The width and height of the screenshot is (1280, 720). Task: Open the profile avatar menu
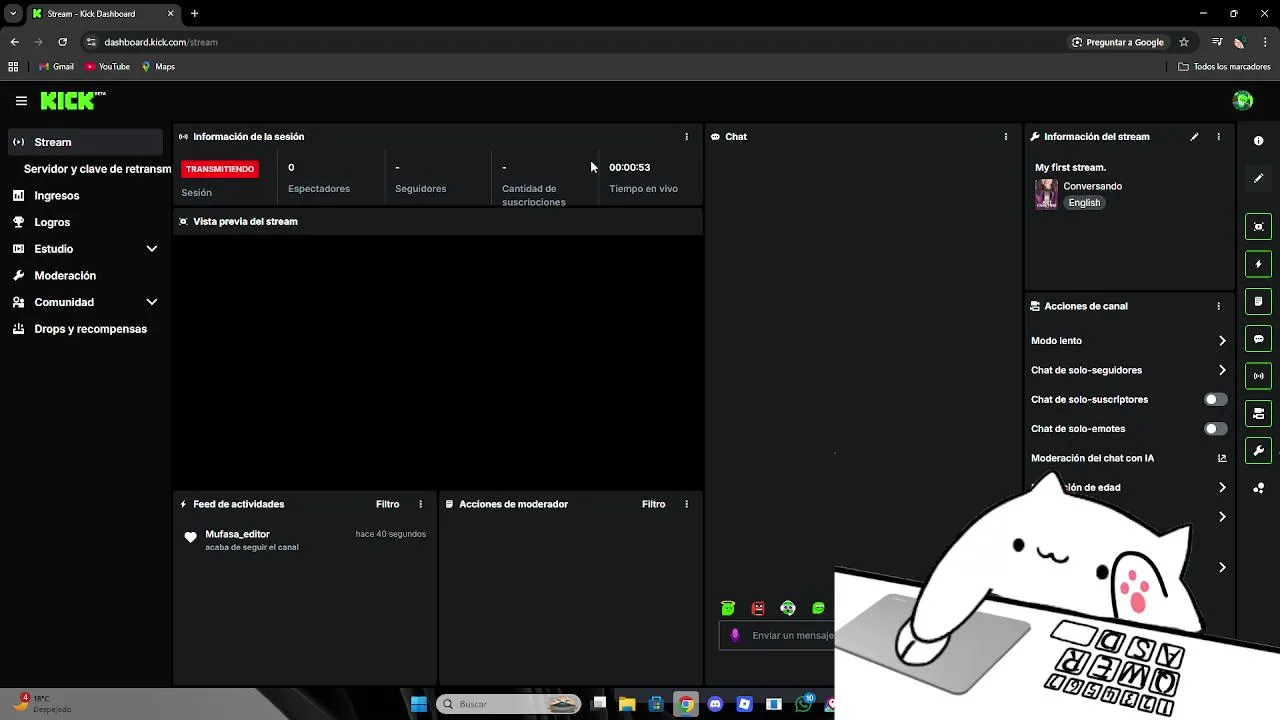(1243, 100)
